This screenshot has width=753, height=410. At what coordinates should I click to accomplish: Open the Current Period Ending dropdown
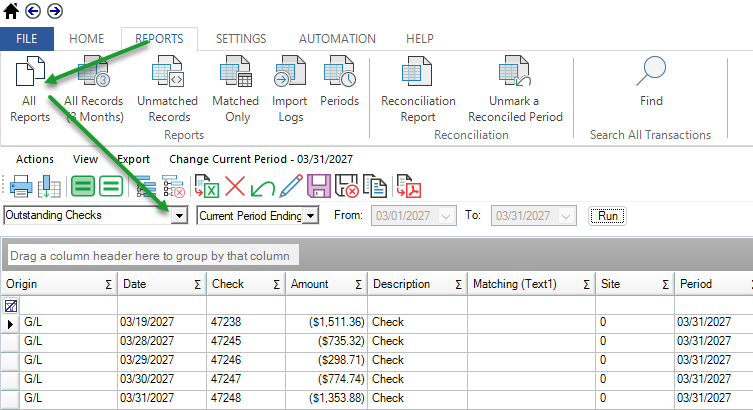[310, 215]
